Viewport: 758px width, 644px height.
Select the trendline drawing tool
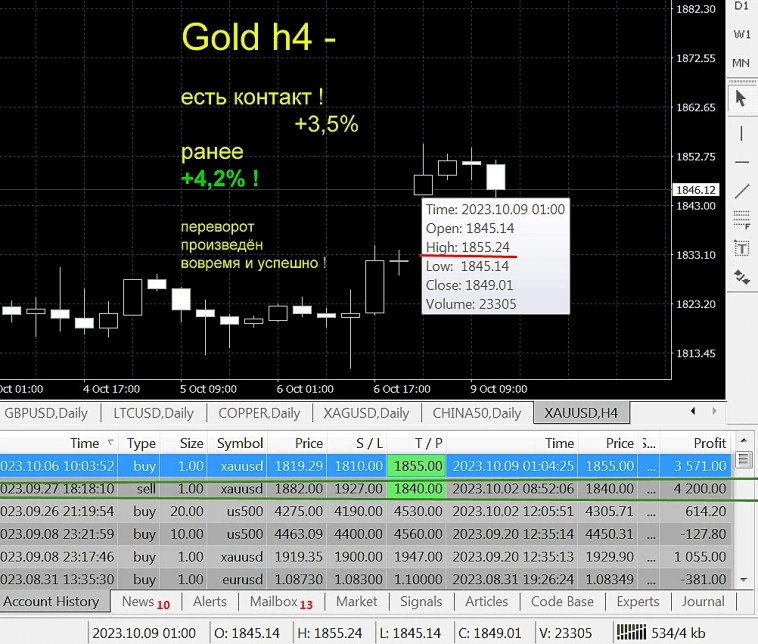[741, 191]
